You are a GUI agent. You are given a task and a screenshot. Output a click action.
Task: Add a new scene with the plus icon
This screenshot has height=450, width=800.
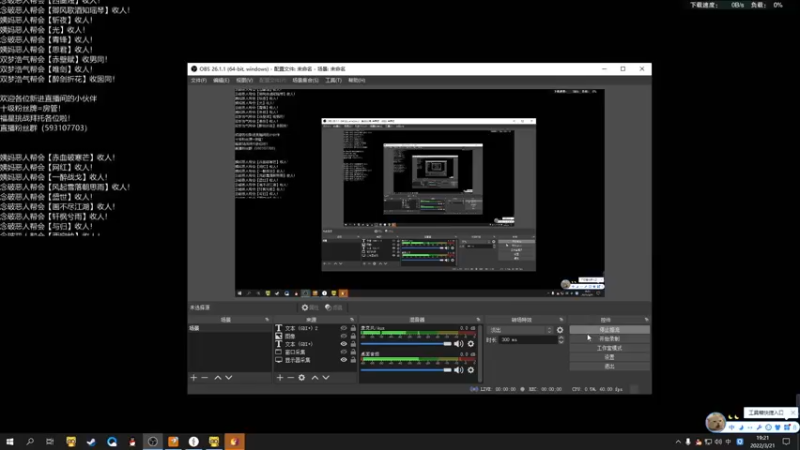point(193,378)
